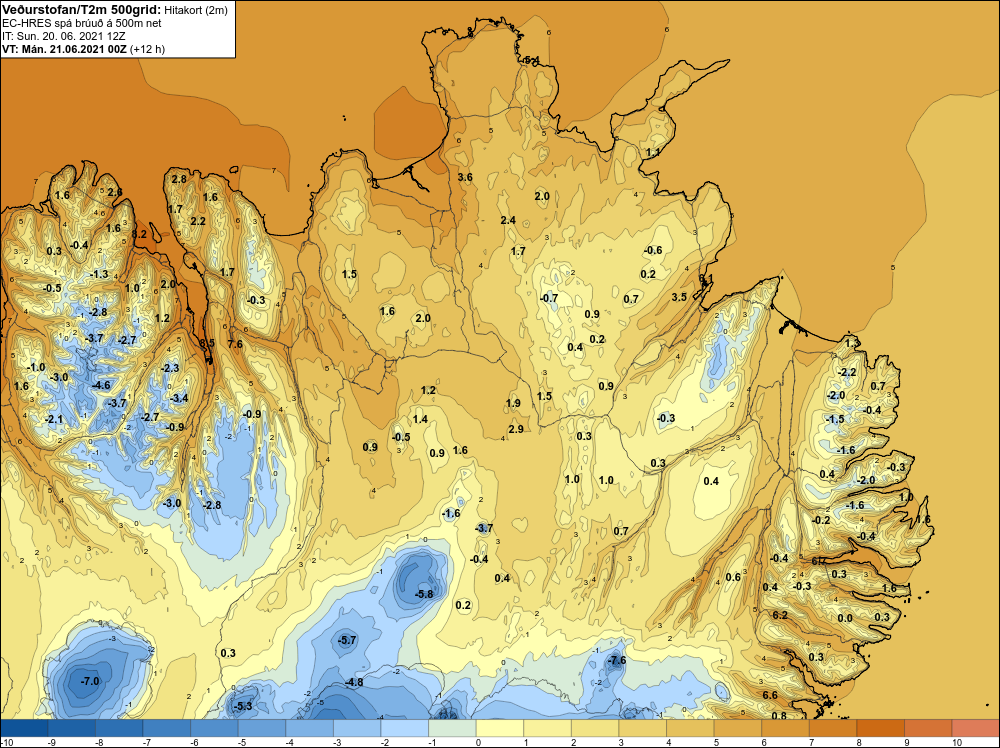Screen dimensions: 1000x748
Task: Click the legend swatch between 4 and 5
Action: click(x=690, y=728)
